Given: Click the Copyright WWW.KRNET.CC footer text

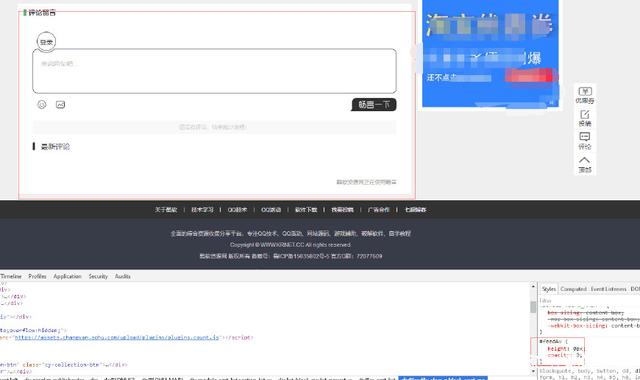Looking at the screenshot, I should click(x=290, y=245).
